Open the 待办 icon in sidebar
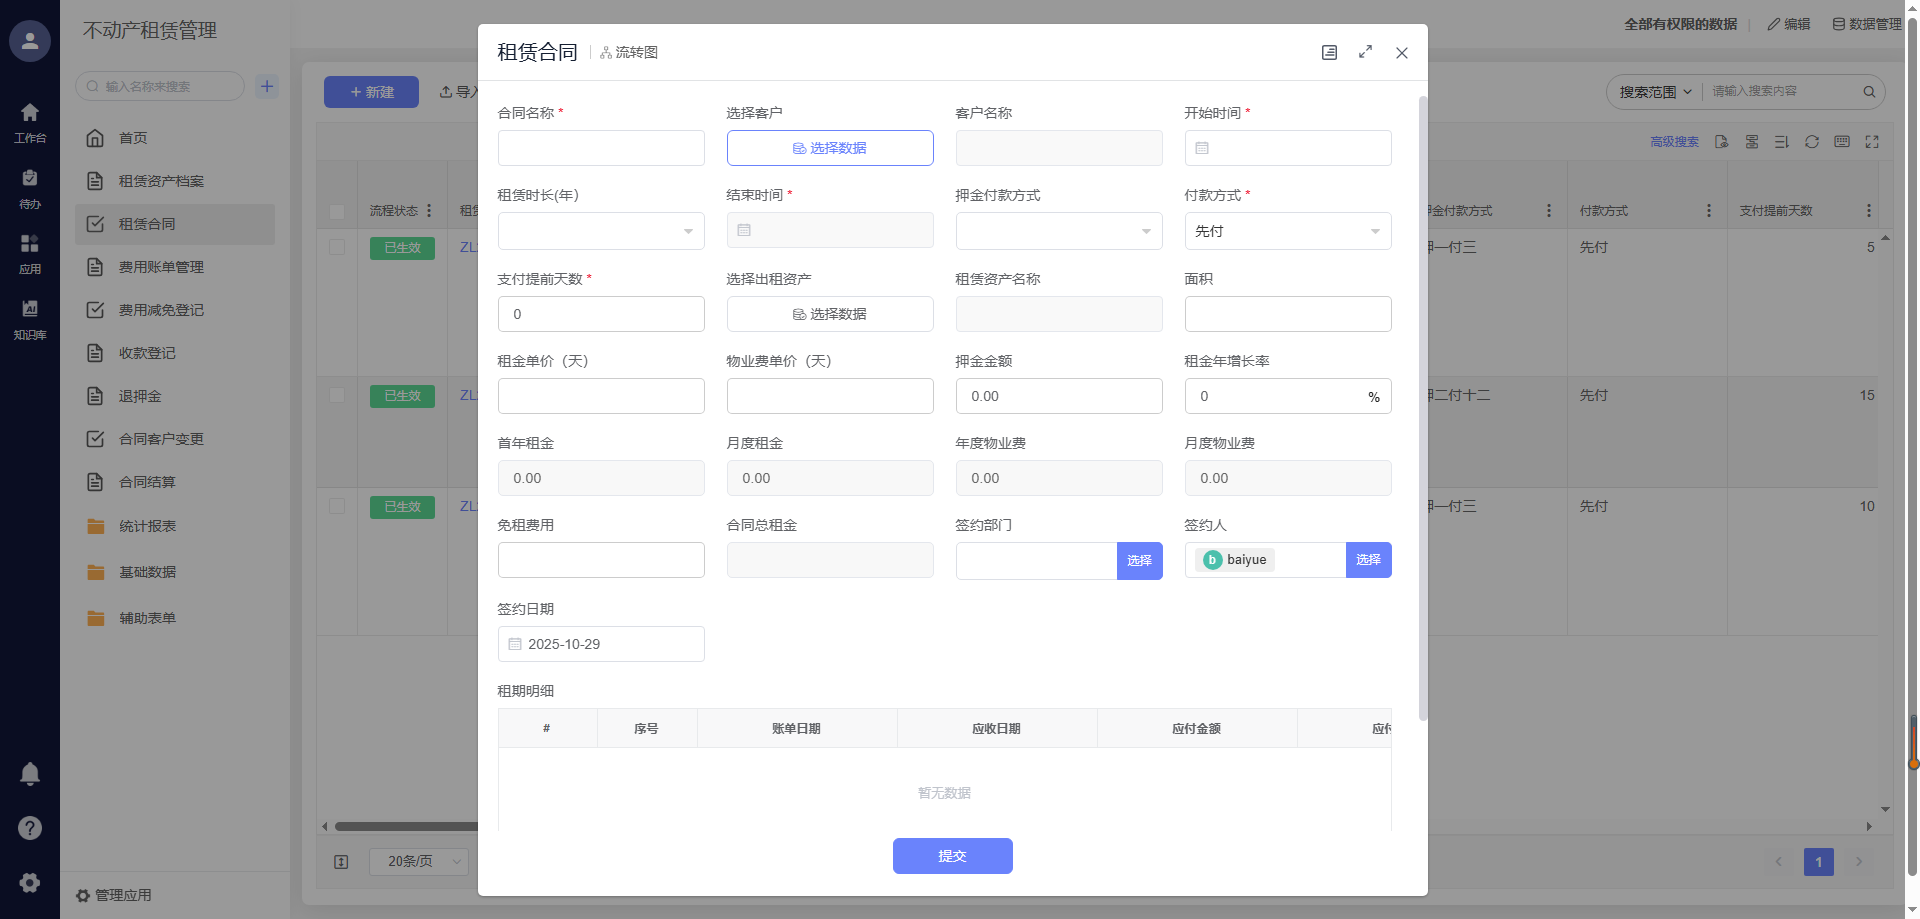This screenshot has height=919, width=1920. [x=30, y=187]
